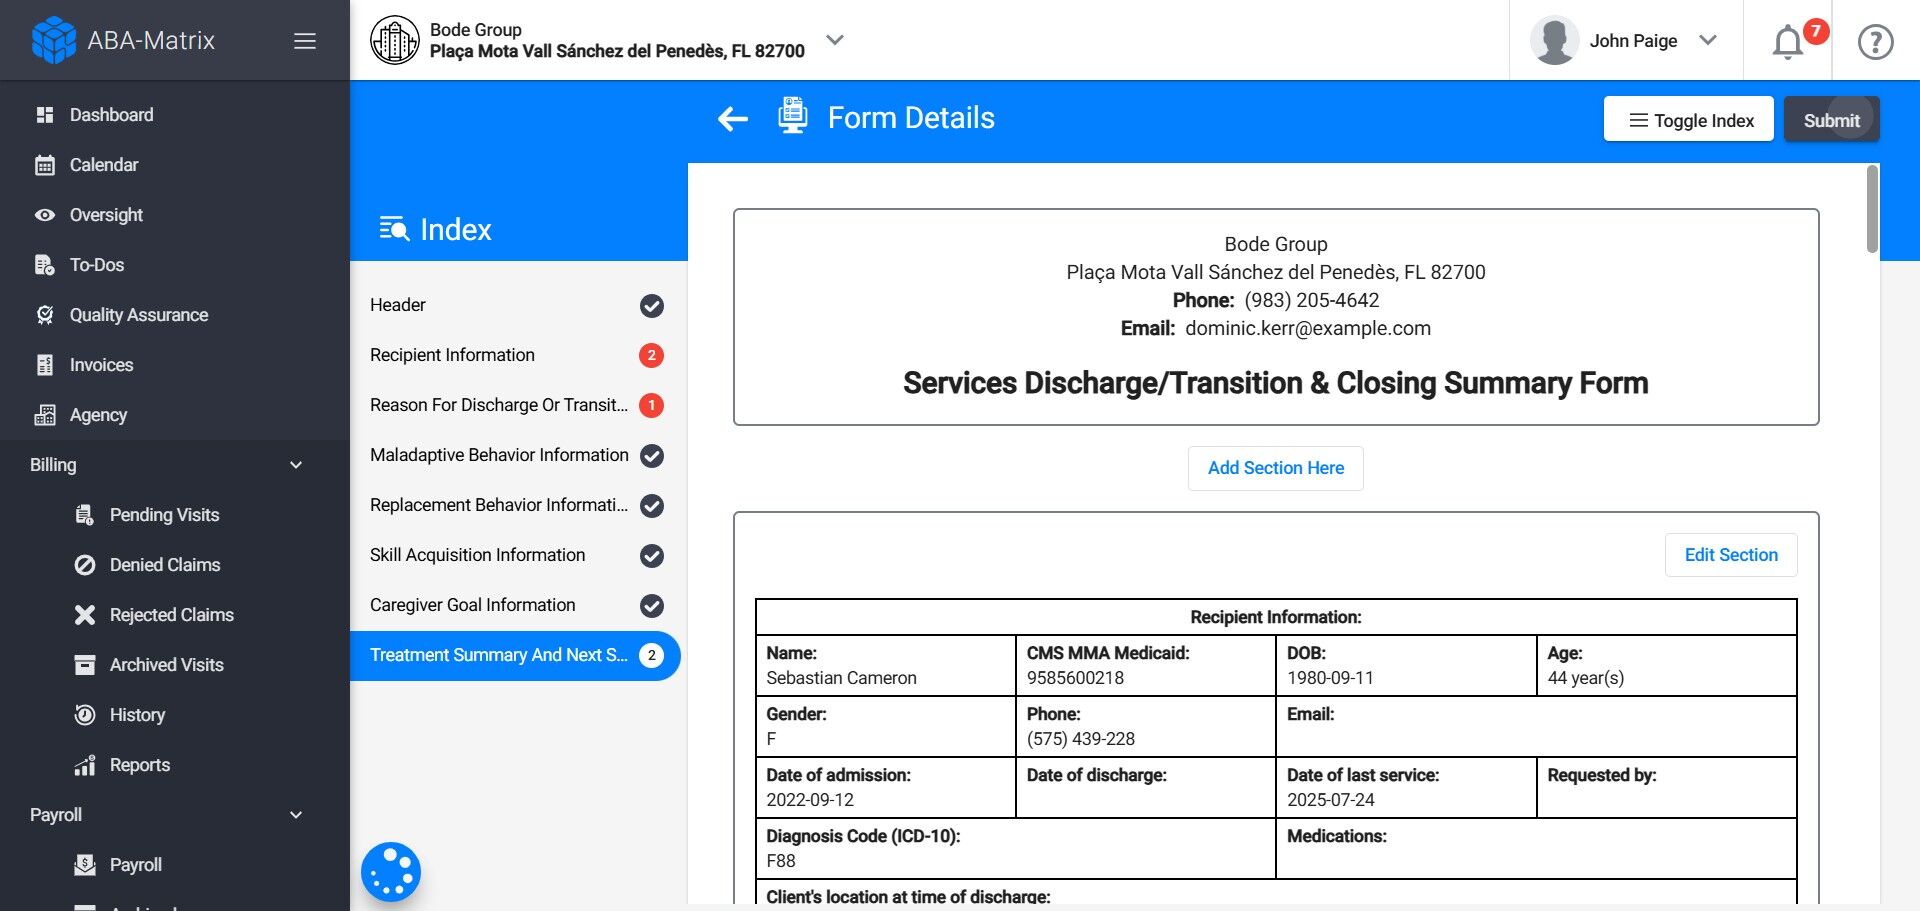Click diagnosis code F88
This screenshot has height=911, width=1920.
pos(781,861)
